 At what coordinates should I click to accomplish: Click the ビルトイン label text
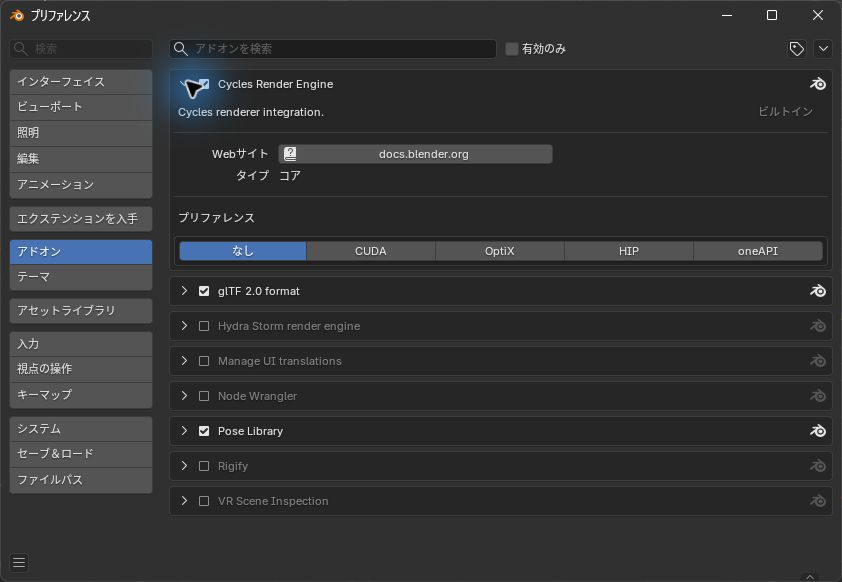tap(786, 112)
